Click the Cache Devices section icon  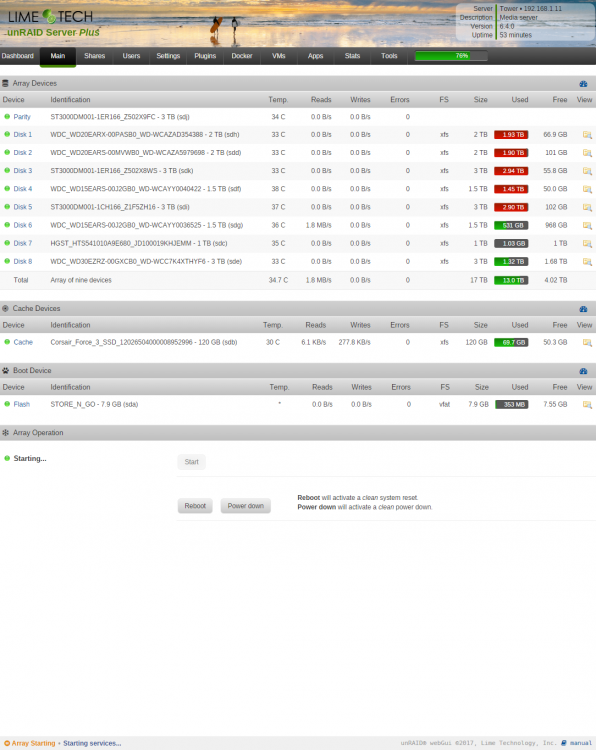click(x=5, y=309)
